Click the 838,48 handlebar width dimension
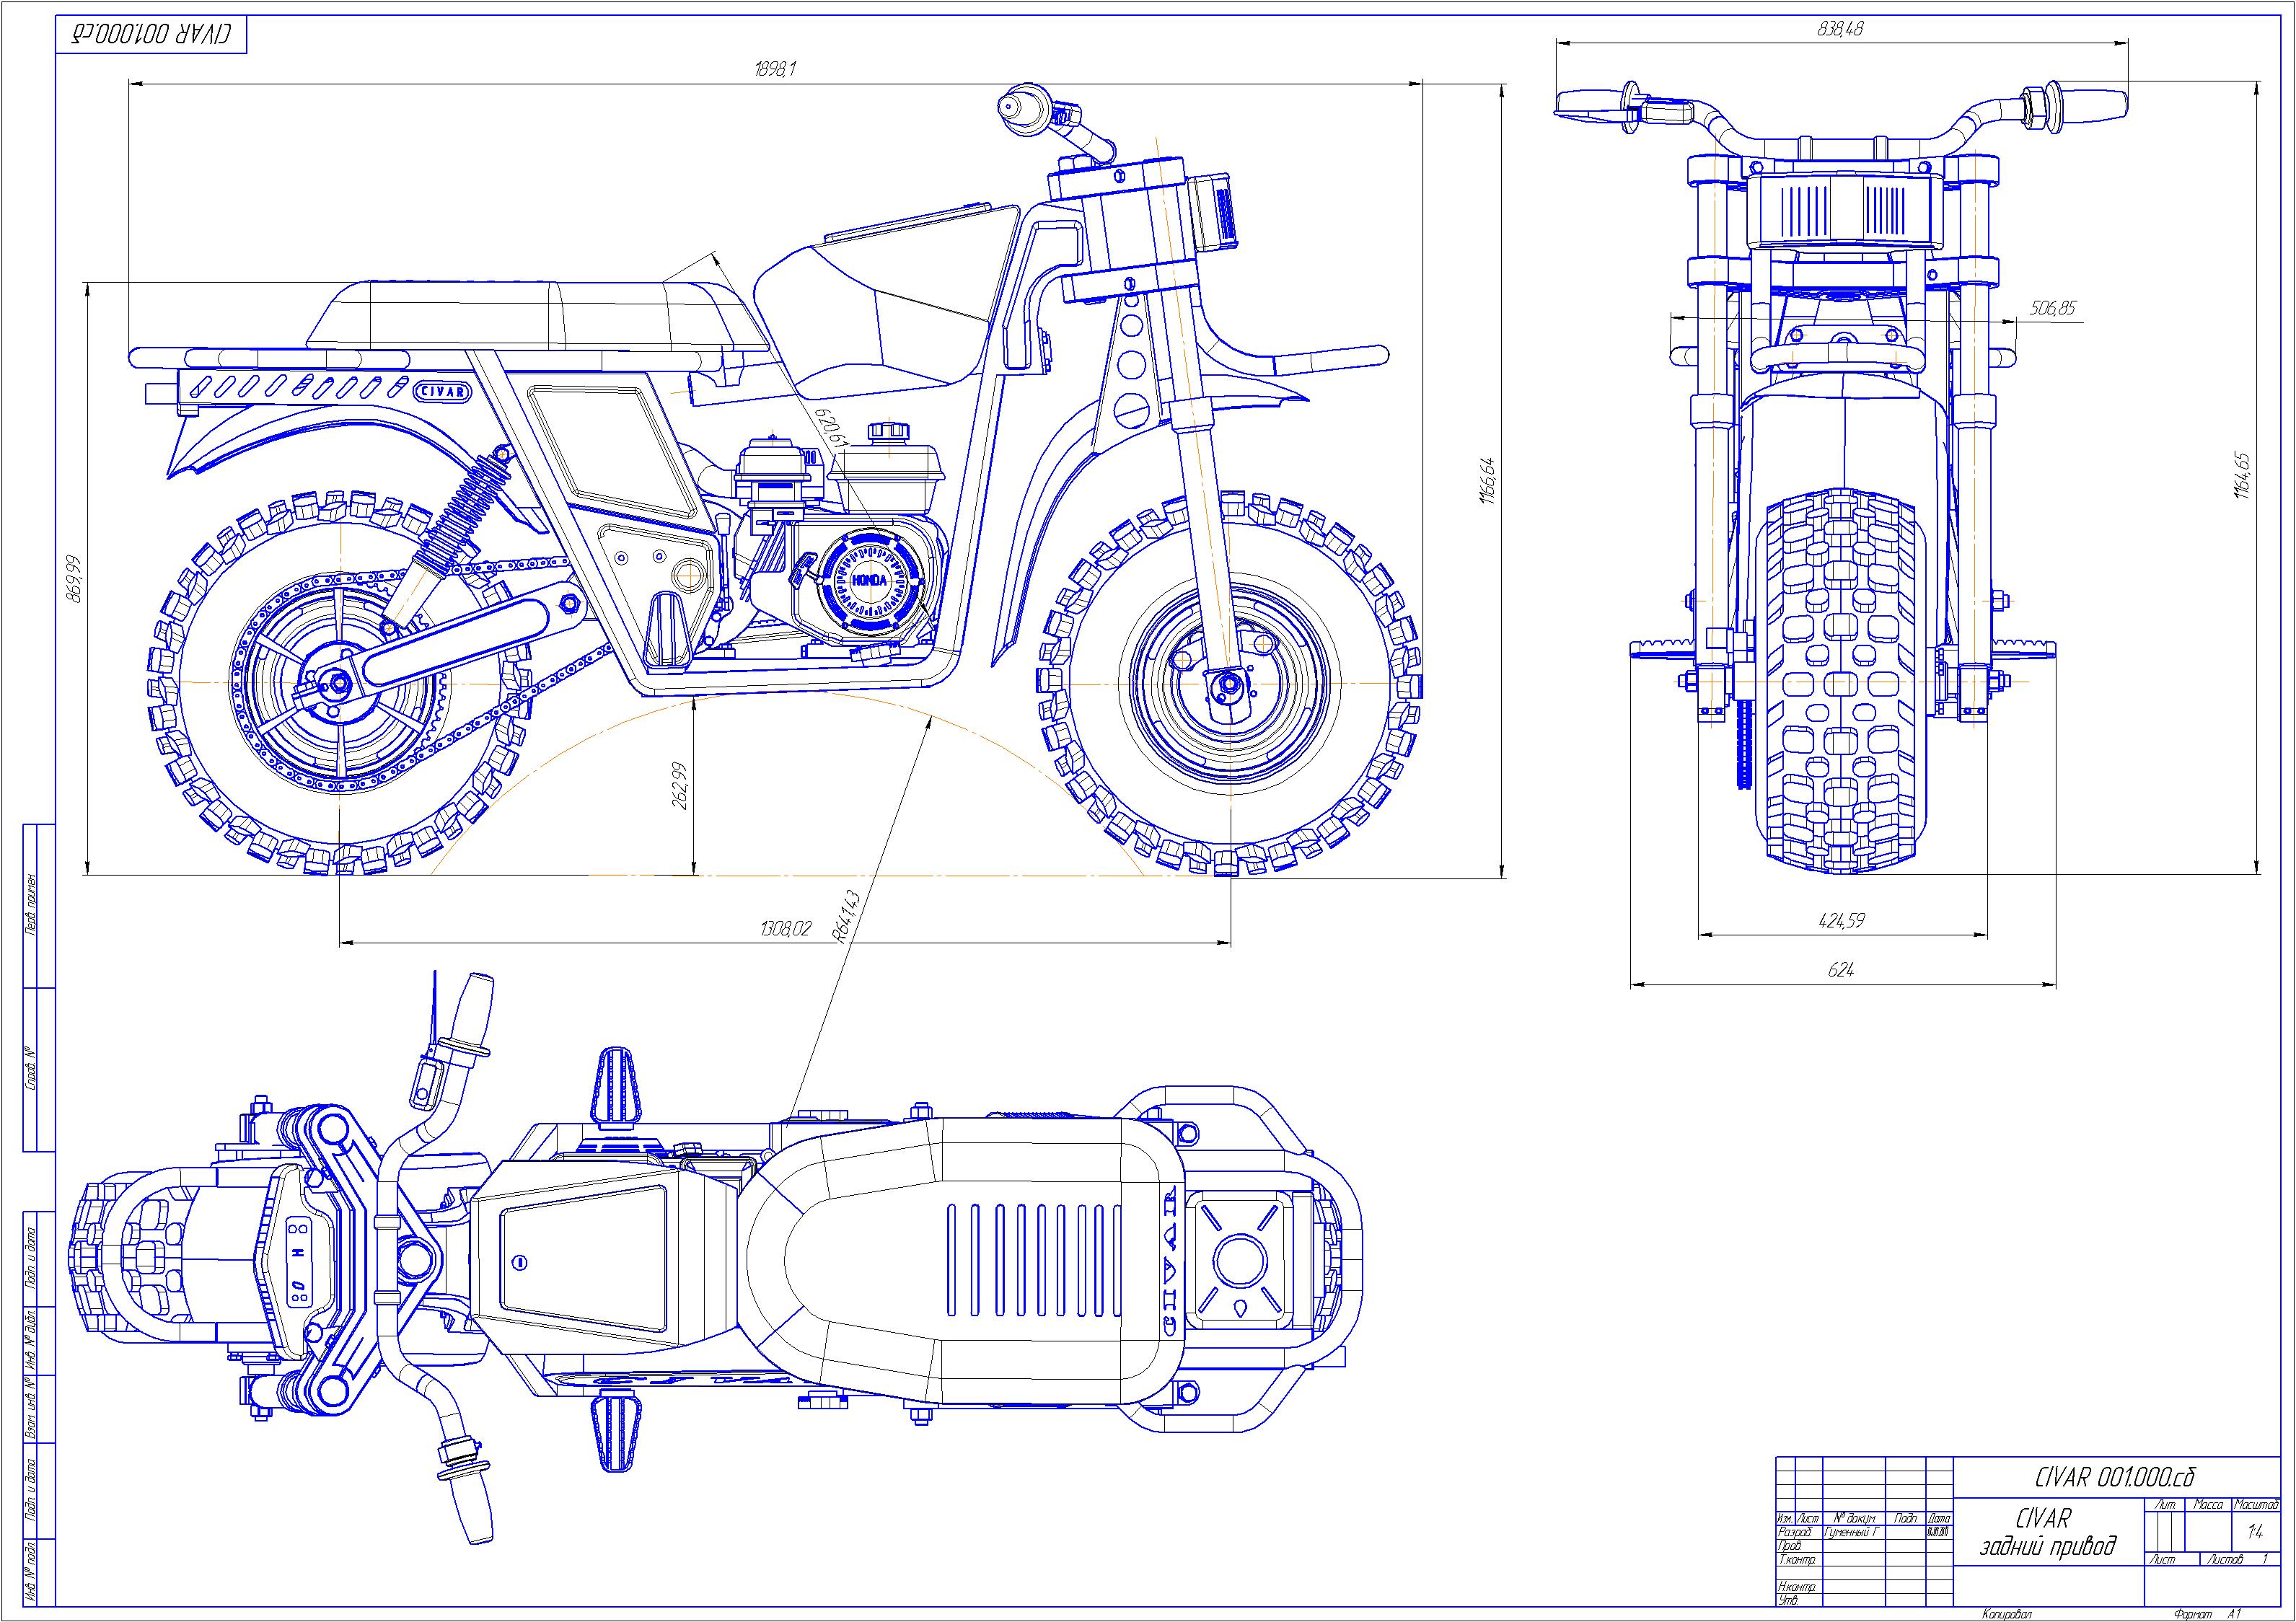The image size is (2296, 1622). 1840,29
